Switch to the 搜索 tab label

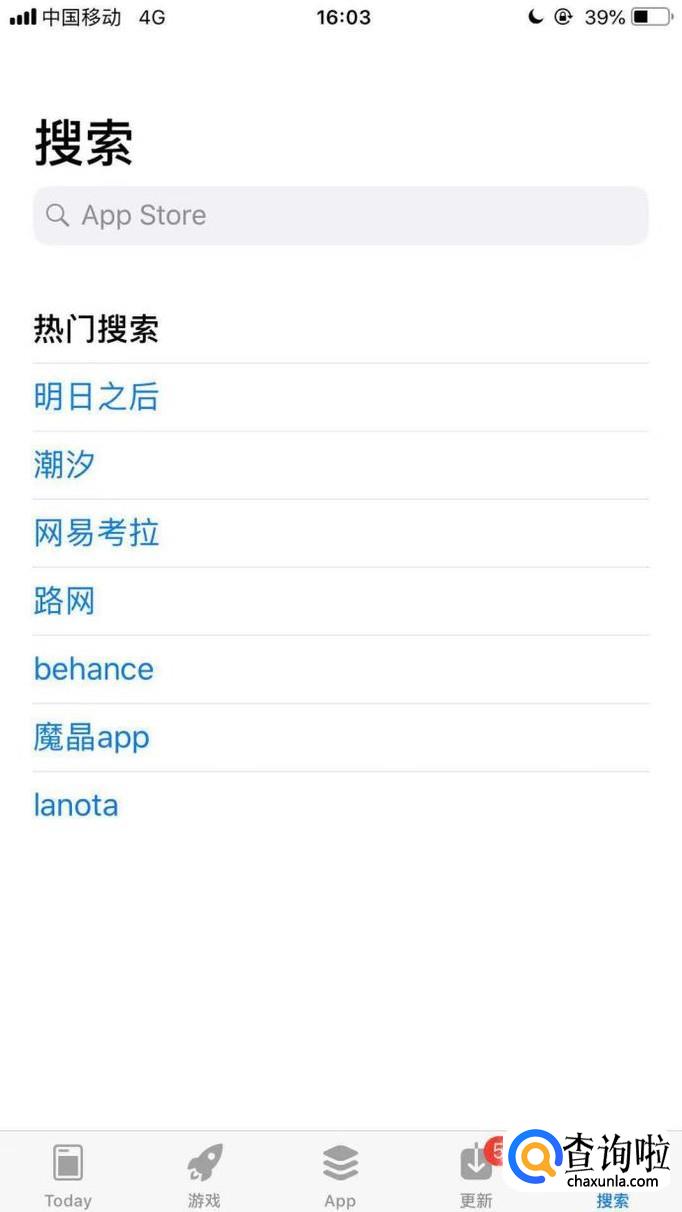tap(612, 1201)
